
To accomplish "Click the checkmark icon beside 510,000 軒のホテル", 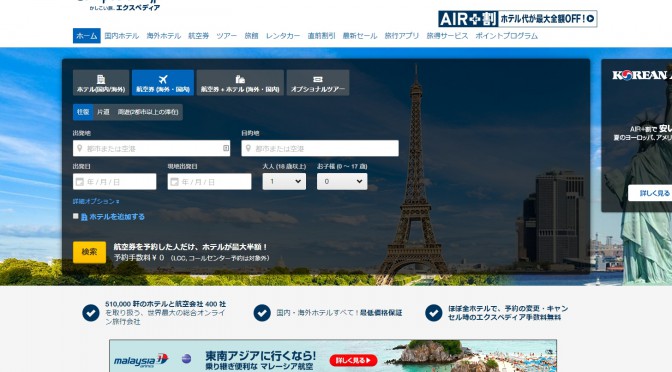I will (x=91, y=313).
